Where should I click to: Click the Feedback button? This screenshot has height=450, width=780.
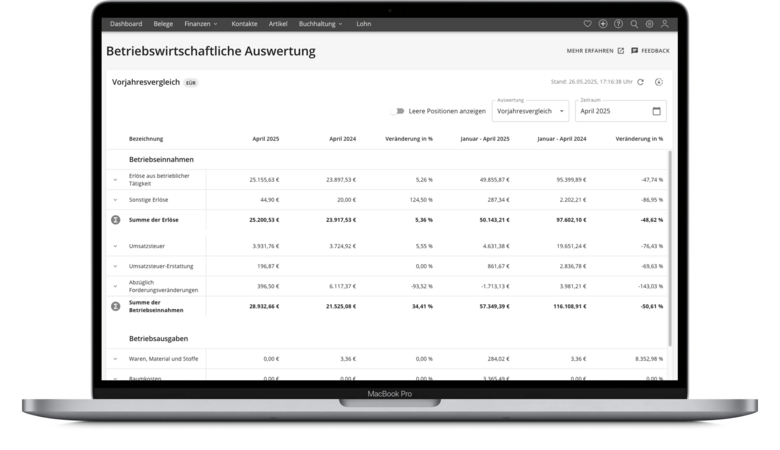tap(650, 50)
